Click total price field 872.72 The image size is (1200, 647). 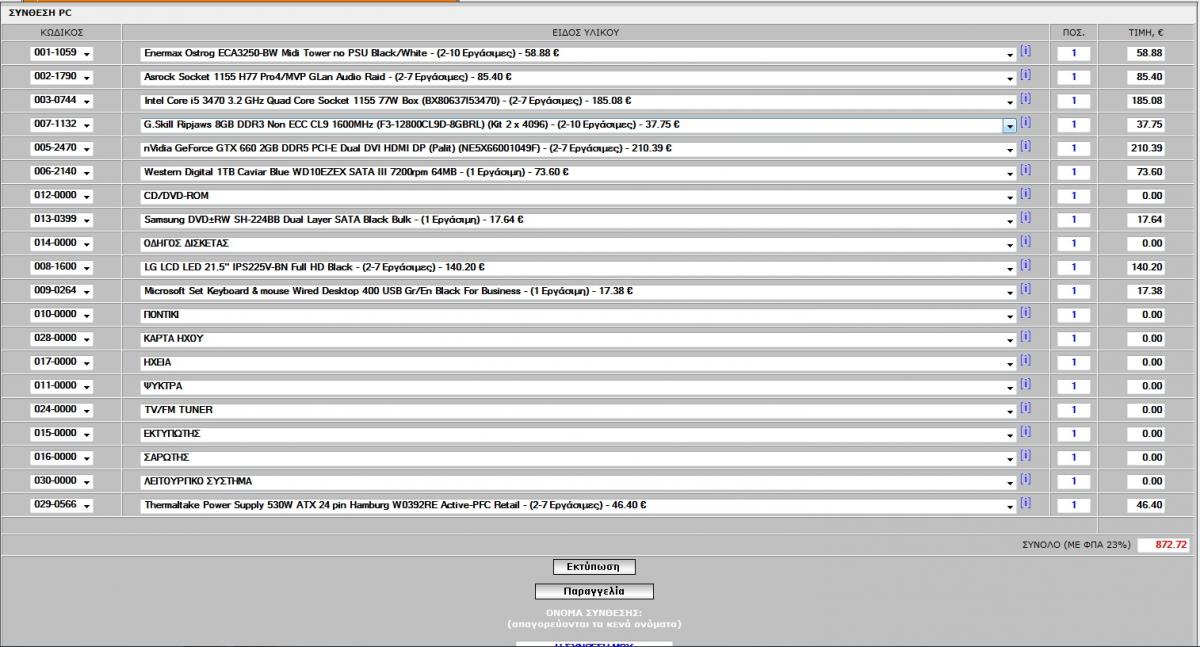[1165, 545]
